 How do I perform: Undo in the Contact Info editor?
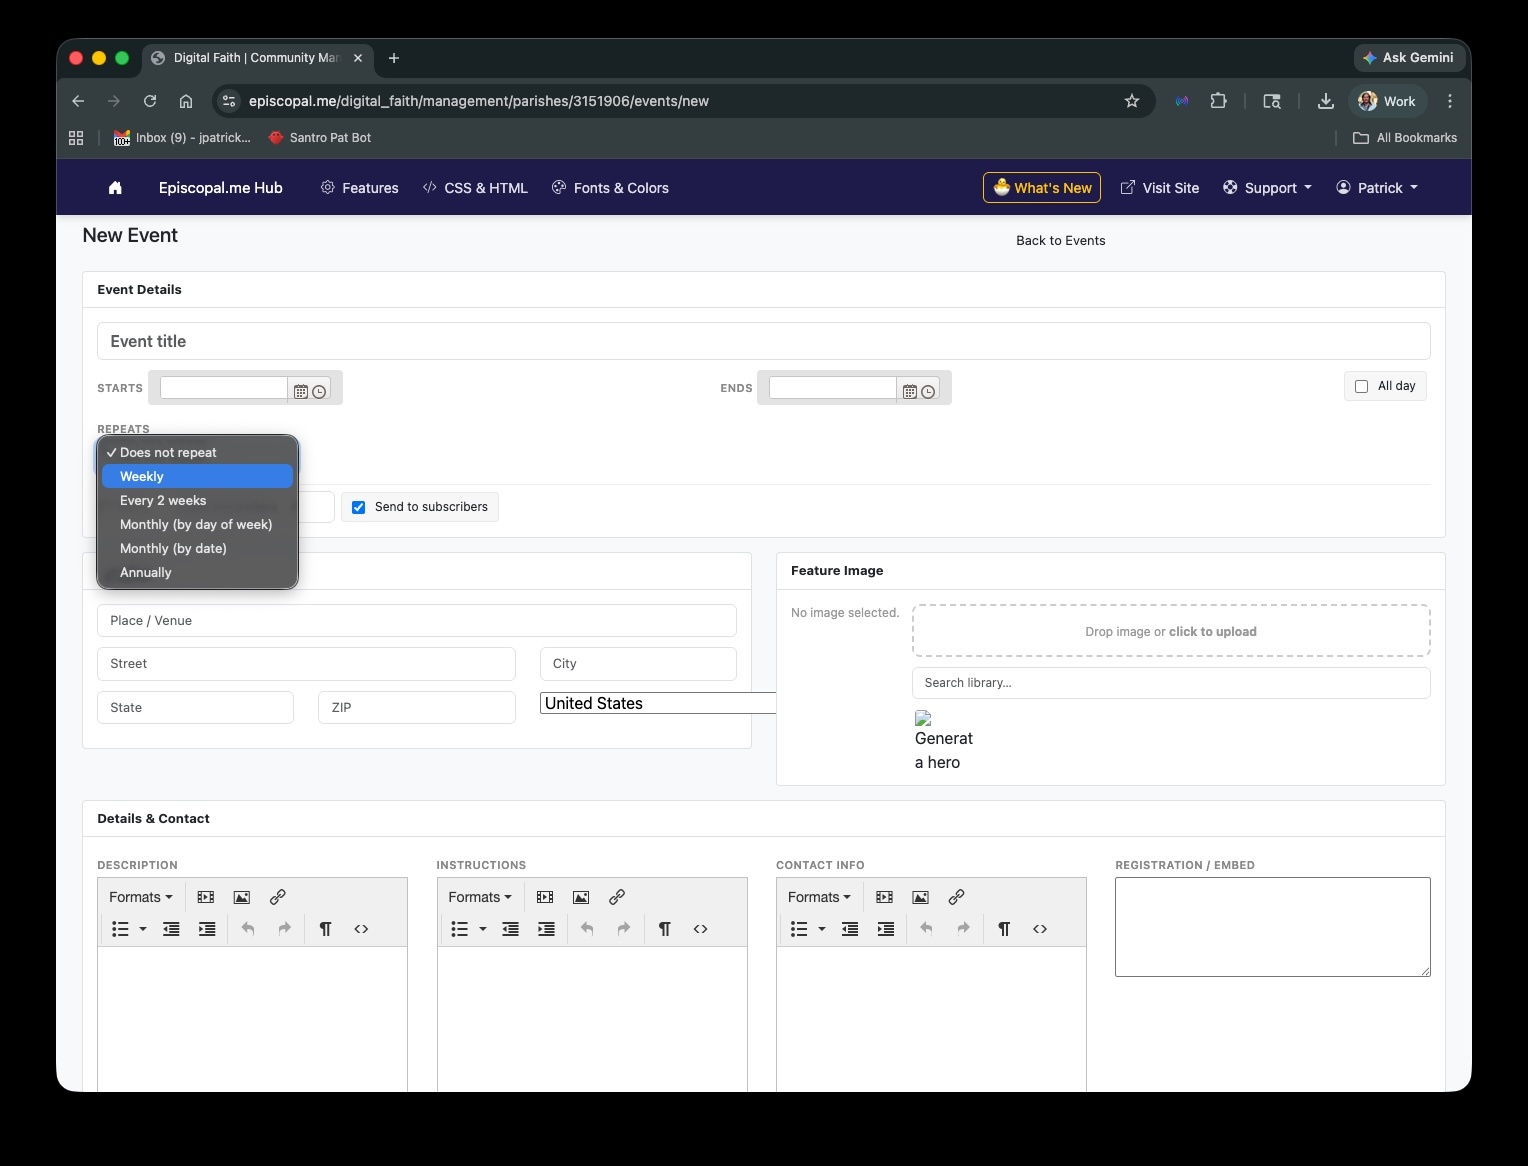tap(926, 929)
